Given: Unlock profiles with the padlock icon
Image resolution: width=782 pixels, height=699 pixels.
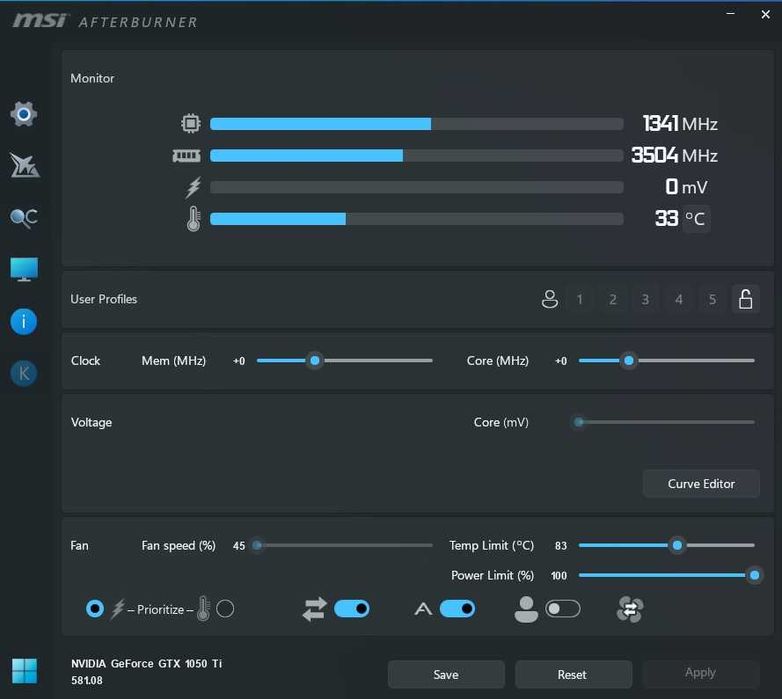Looking at the screenshot, I should tap(746, 299).
